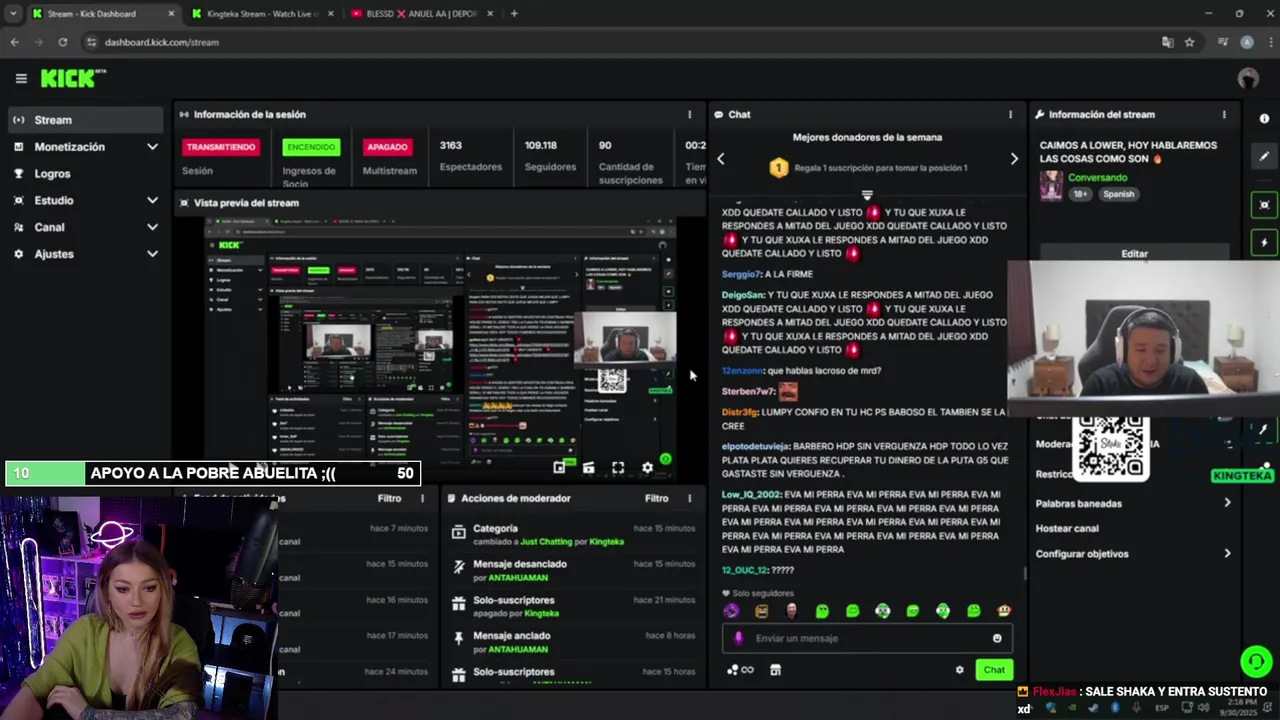Toggle fullscreen on stream preview
1280x720 pixels.
[x=618, y=467]
